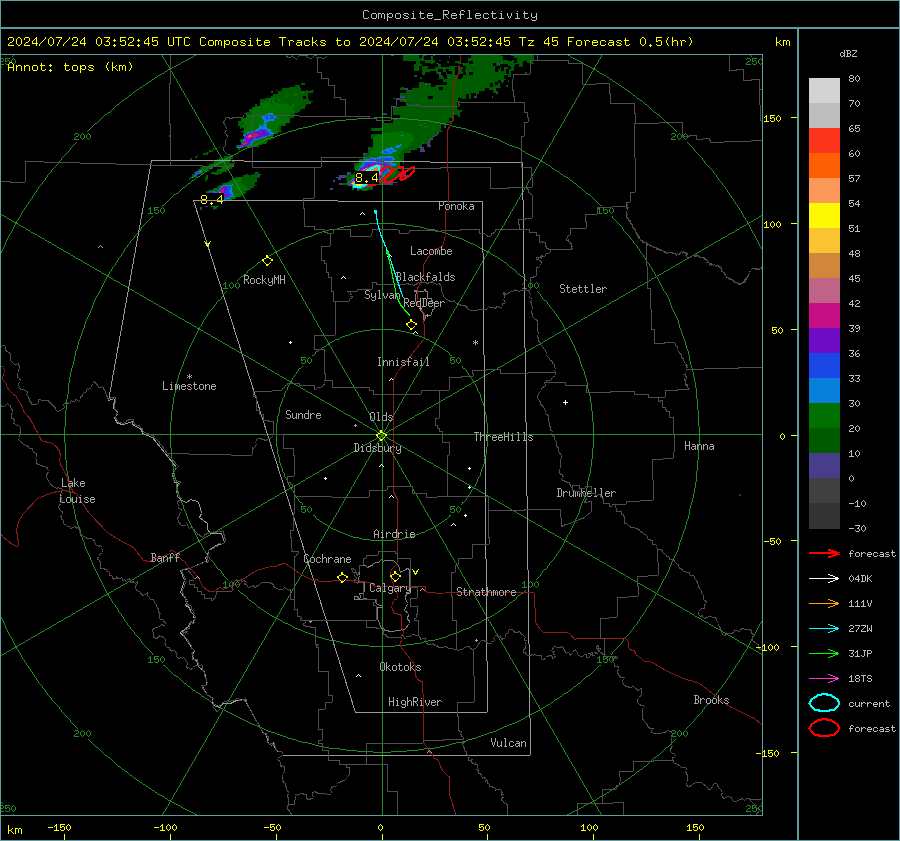This screenshot has width=900, height=841.
Task: Click the asterisk marker above Limestone
Action: (189, 377)
